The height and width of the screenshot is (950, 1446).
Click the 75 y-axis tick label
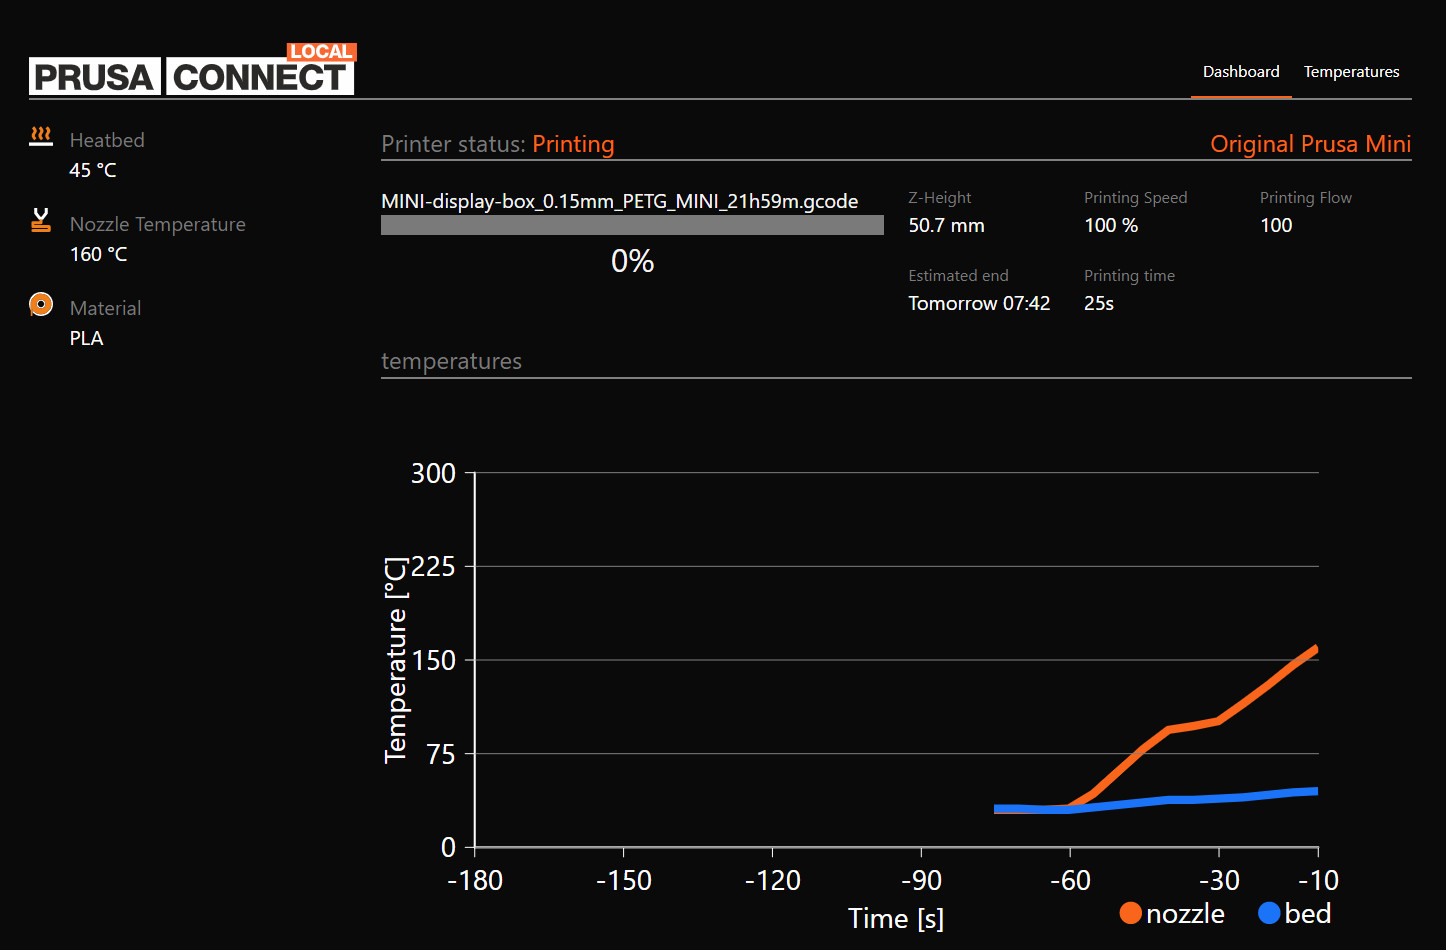[x=441, y=754]
